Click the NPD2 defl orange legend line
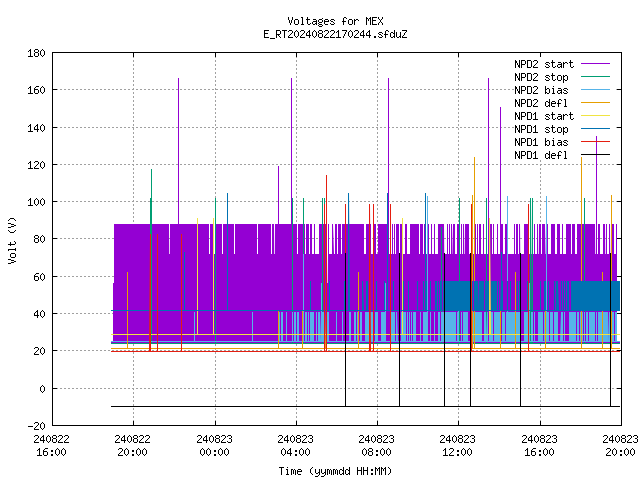Screen dimensions: 640x480 pos(595,103)
